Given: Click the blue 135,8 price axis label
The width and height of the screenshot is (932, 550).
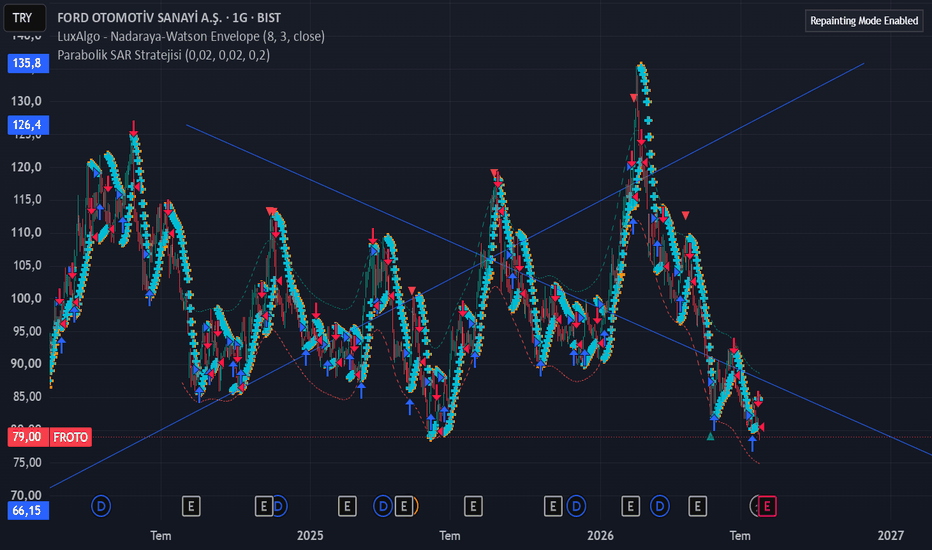Looking at the screenshot, I should pyautogui.click(x=28, y=63).
